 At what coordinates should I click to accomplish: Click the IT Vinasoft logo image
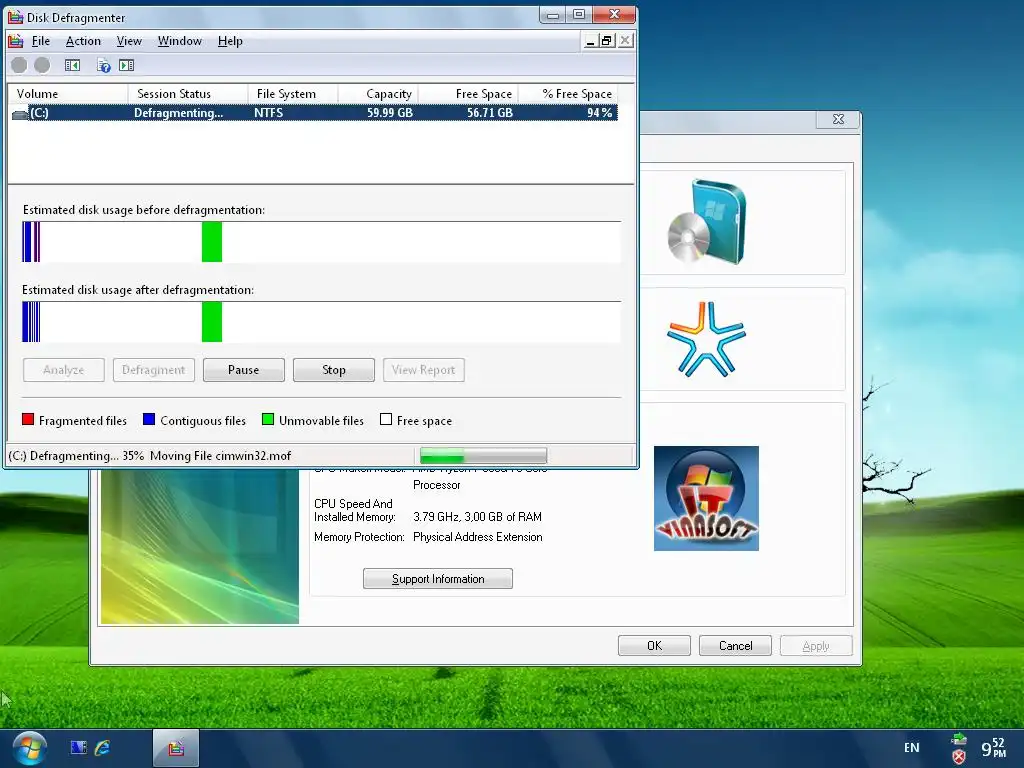tap(706, 498)
